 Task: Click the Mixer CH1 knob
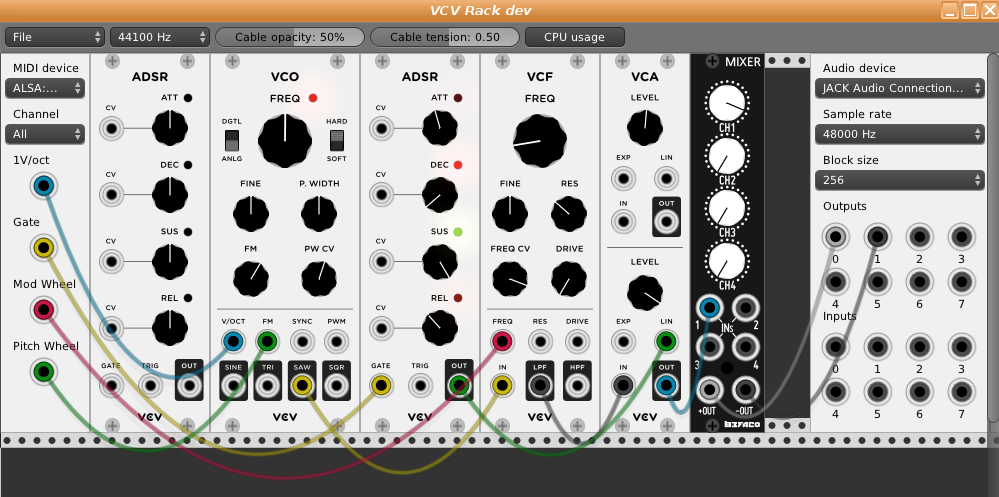pos(727,101)
